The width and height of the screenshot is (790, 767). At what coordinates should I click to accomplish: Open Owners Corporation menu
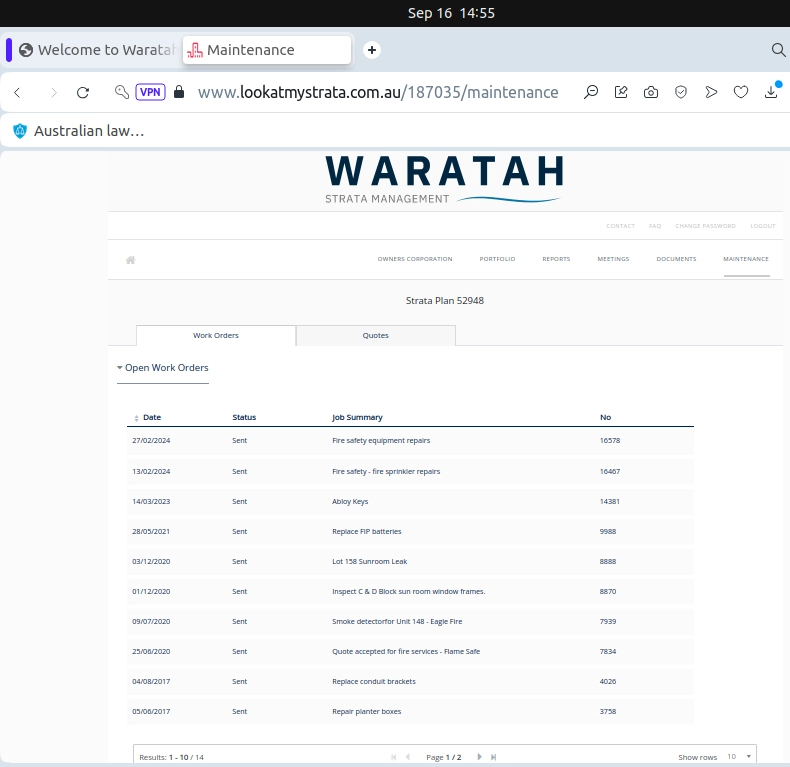tap(415, 259)
